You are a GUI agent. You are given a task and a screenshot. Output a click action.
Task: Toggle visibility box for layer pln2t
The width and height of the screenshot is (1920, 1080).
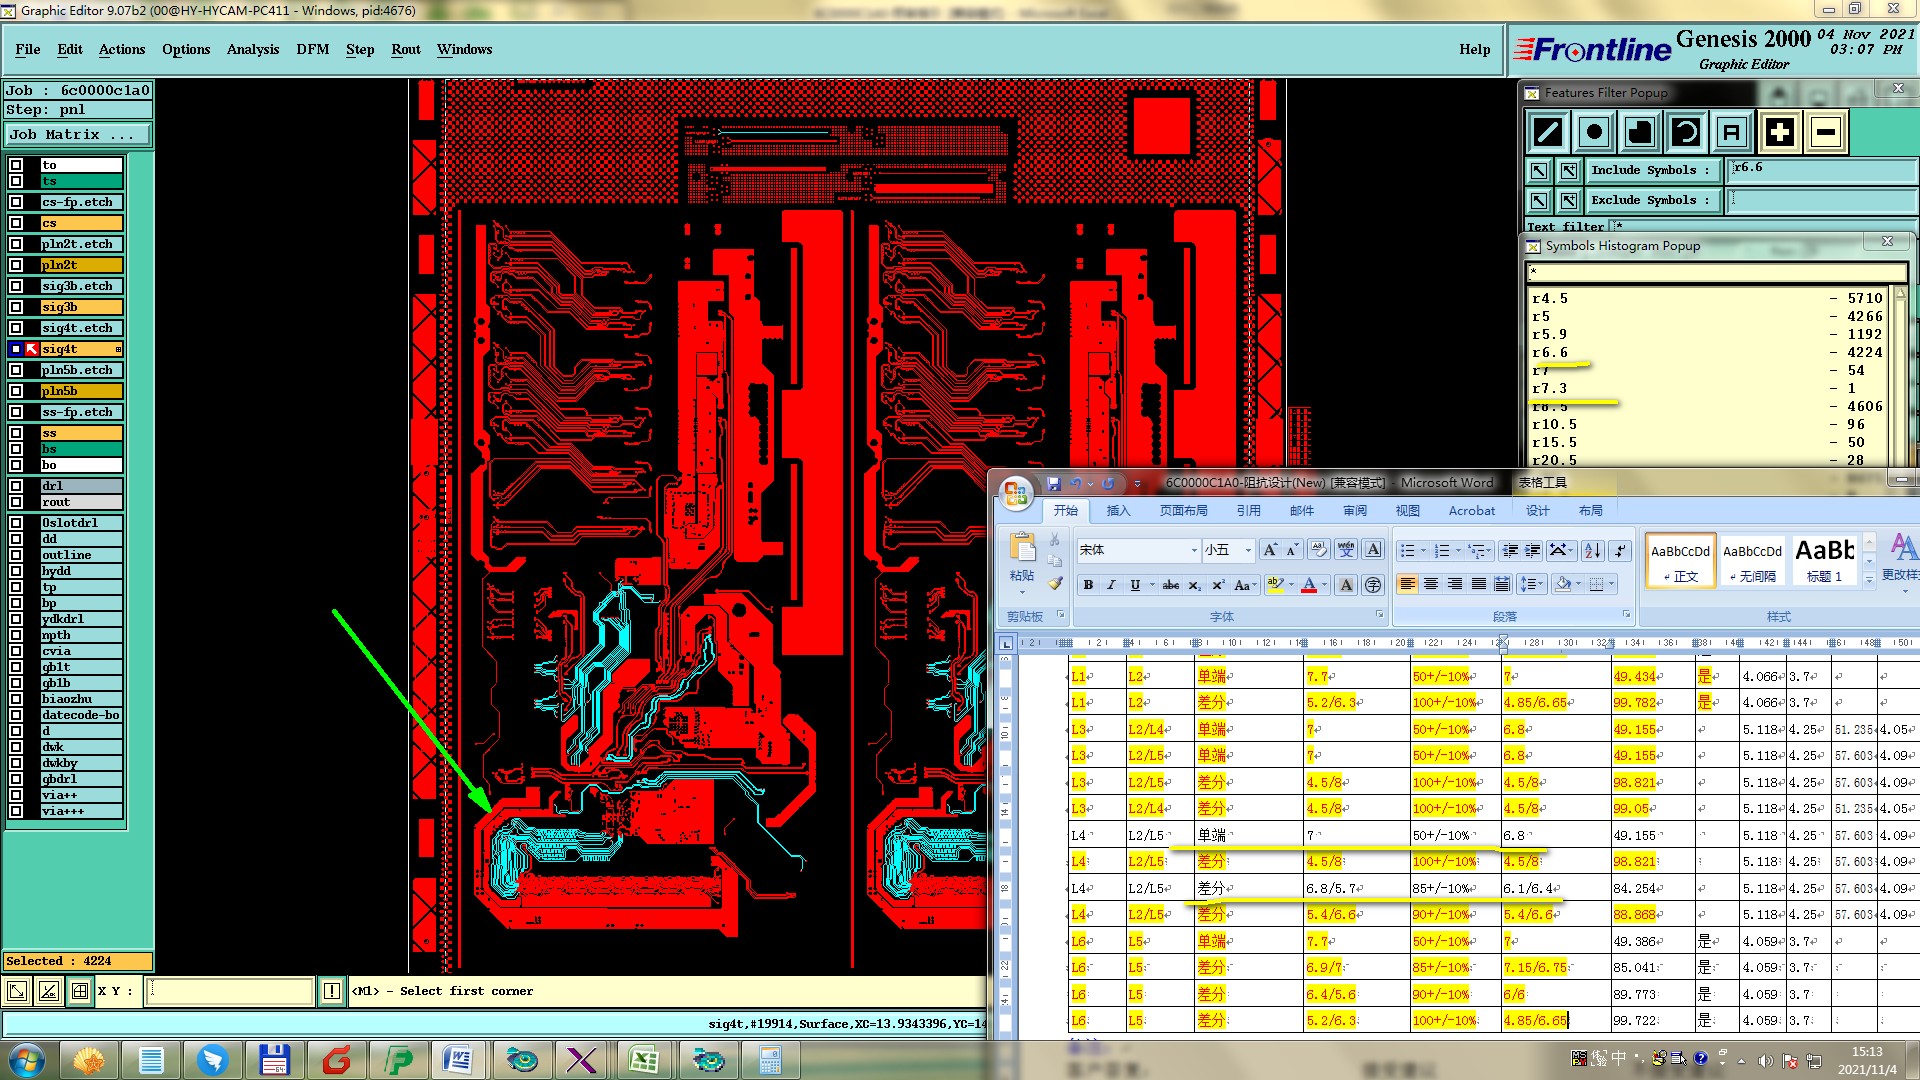(x=16, y=265)
